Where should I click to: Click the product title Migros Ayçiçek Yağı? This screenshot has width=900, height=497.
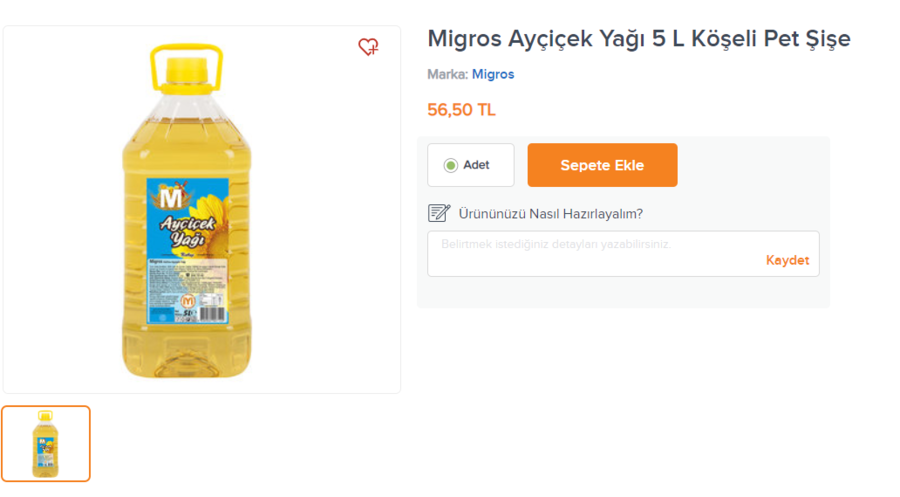(639, 39)
